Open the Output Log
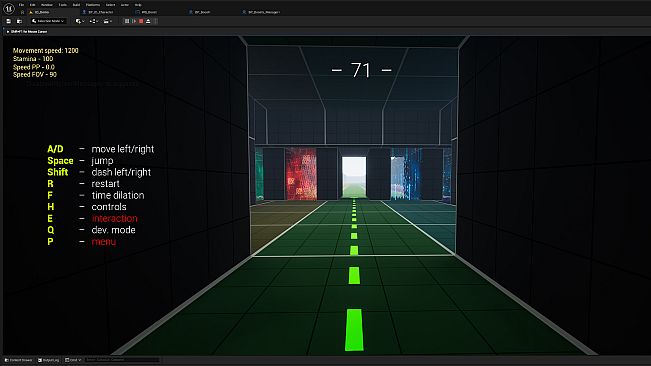Viewport: 651px width, 366px height. [49, 360]
